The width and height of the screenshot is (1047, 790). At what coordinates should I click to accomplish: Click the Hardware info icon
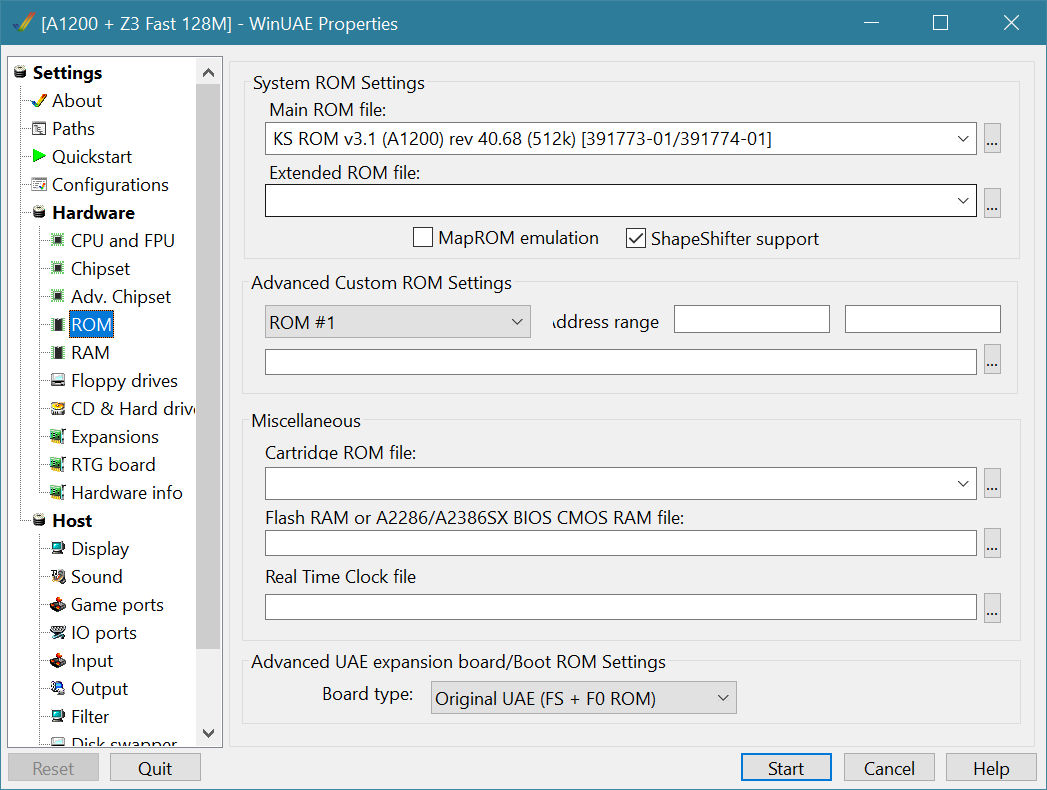point(58,493)
